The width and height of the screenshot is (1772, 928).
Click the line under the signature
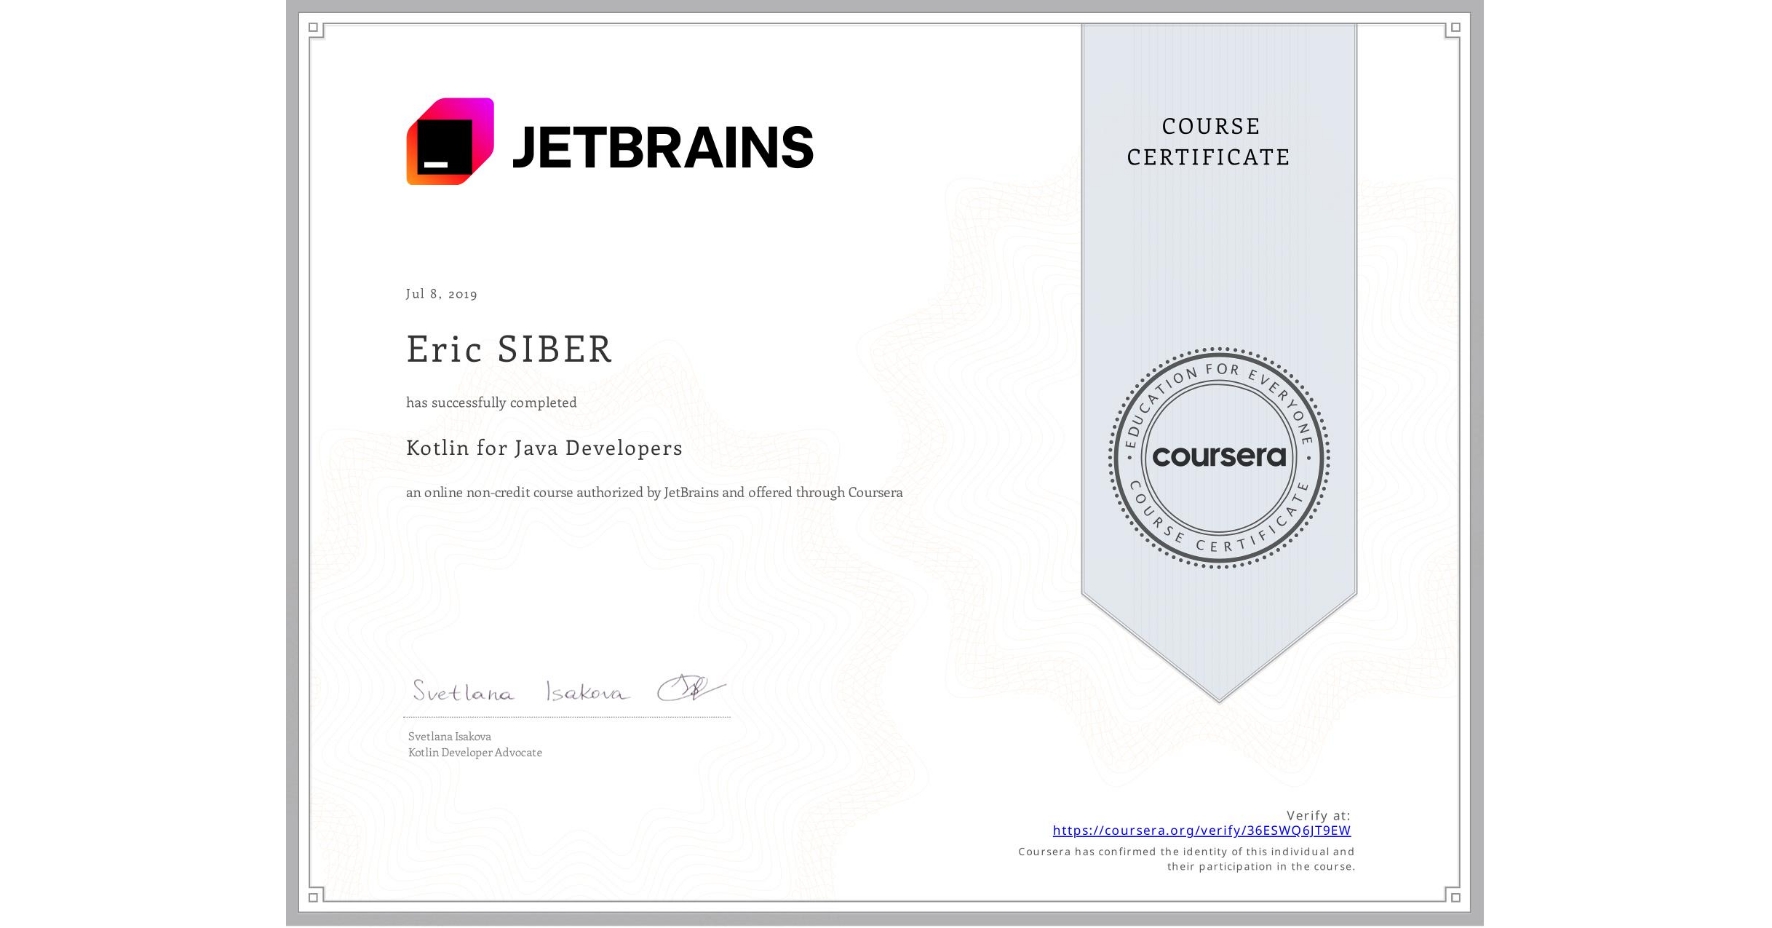565,716
